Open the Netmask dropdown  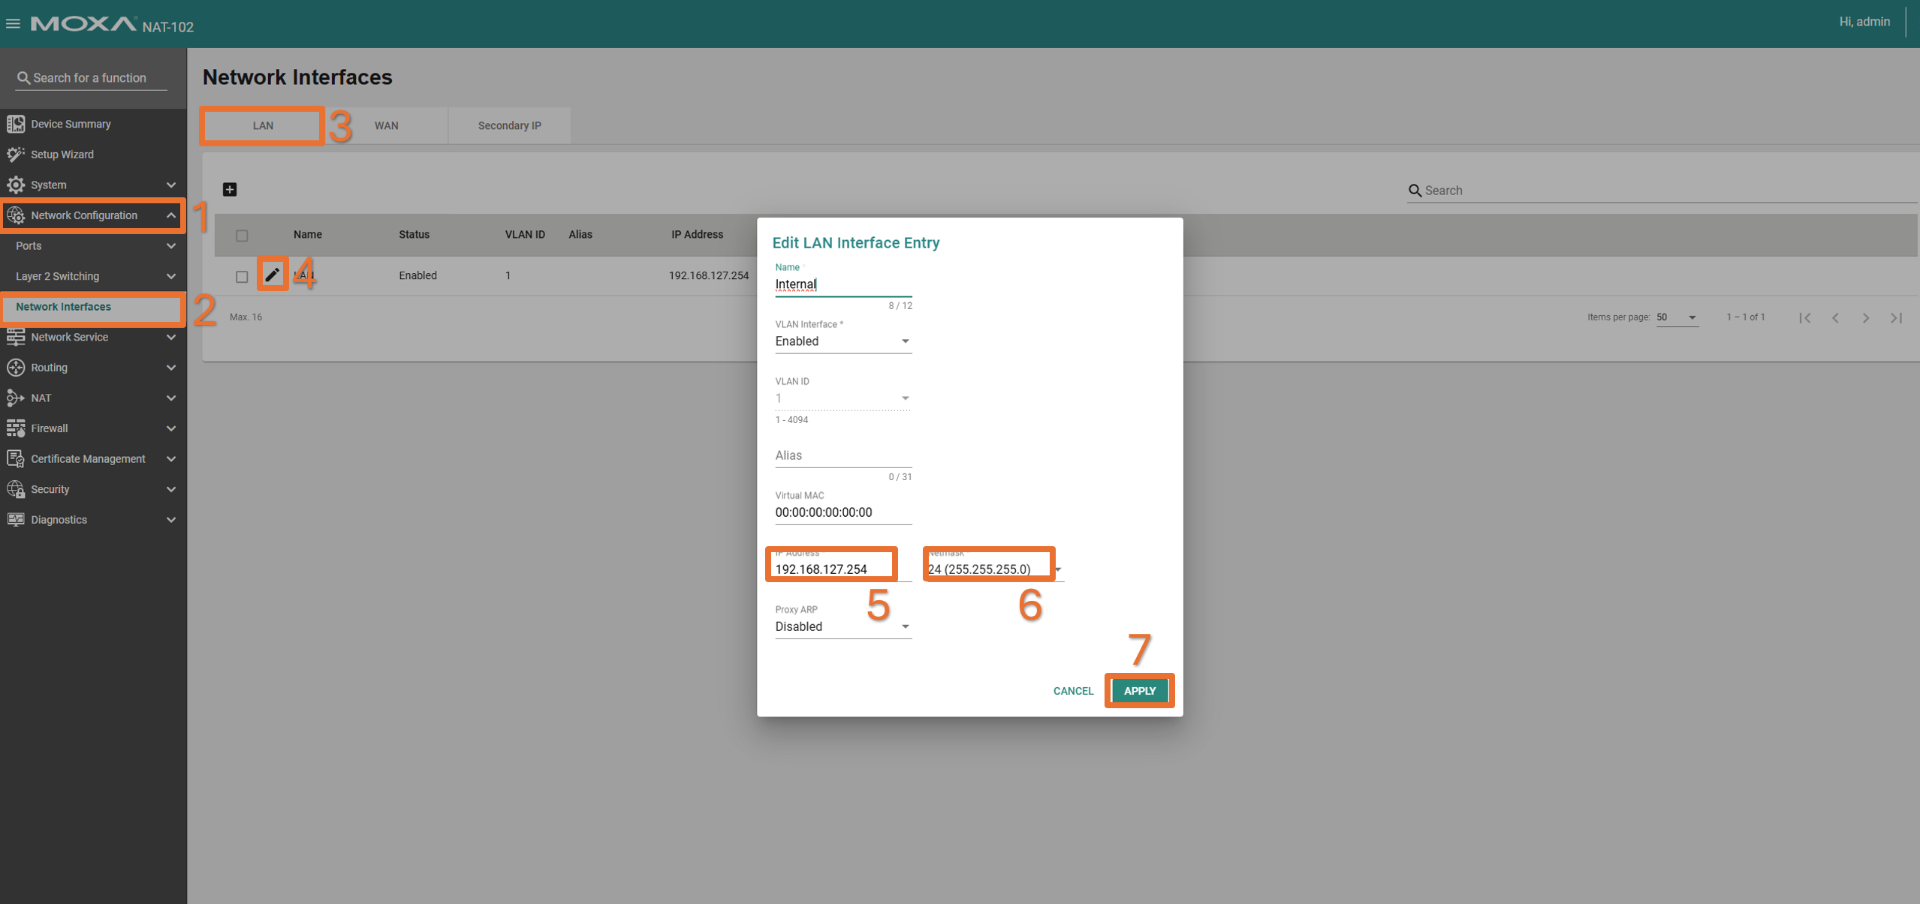[x=993, y=569]
